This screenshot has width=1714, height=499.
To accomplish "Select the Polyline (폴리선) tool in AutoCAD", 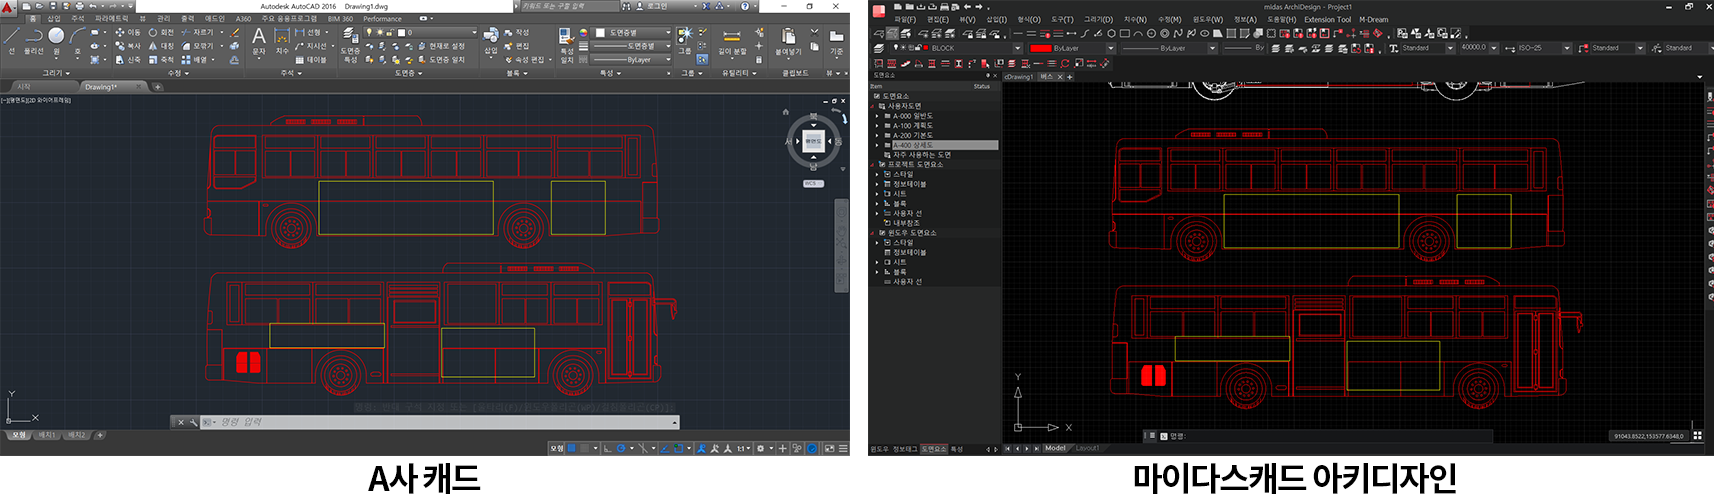I will 33,39.
